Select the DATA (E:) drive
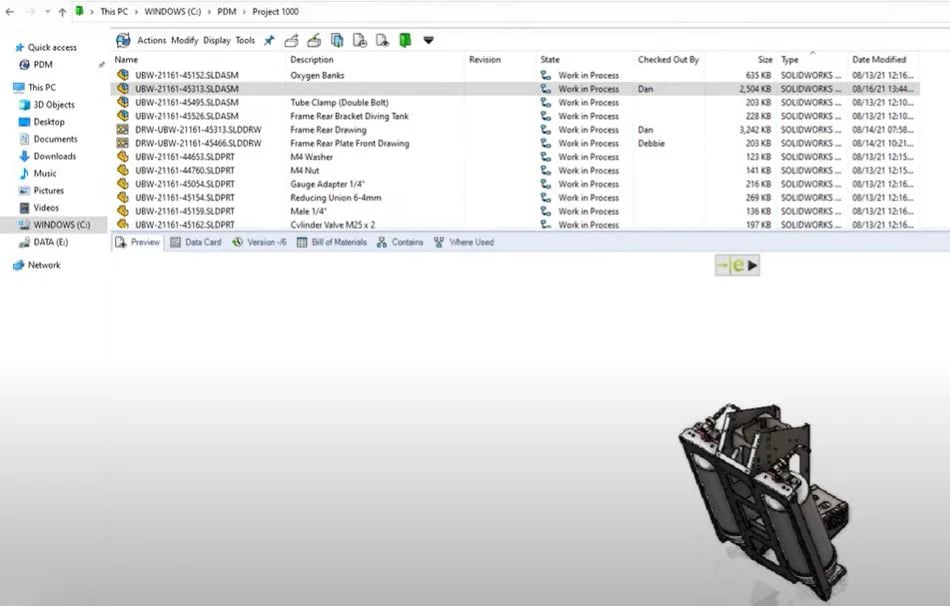 51,242
